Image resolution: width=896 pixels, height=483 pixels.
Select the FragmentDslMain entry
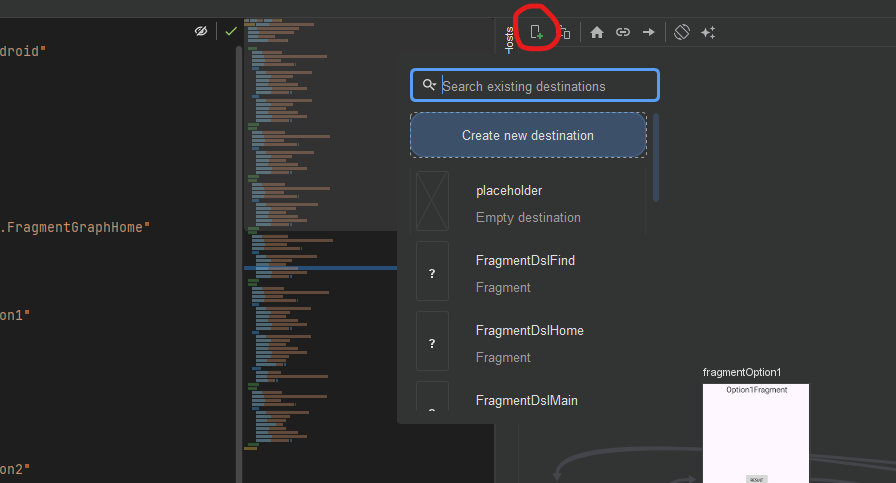coord(528,397)
